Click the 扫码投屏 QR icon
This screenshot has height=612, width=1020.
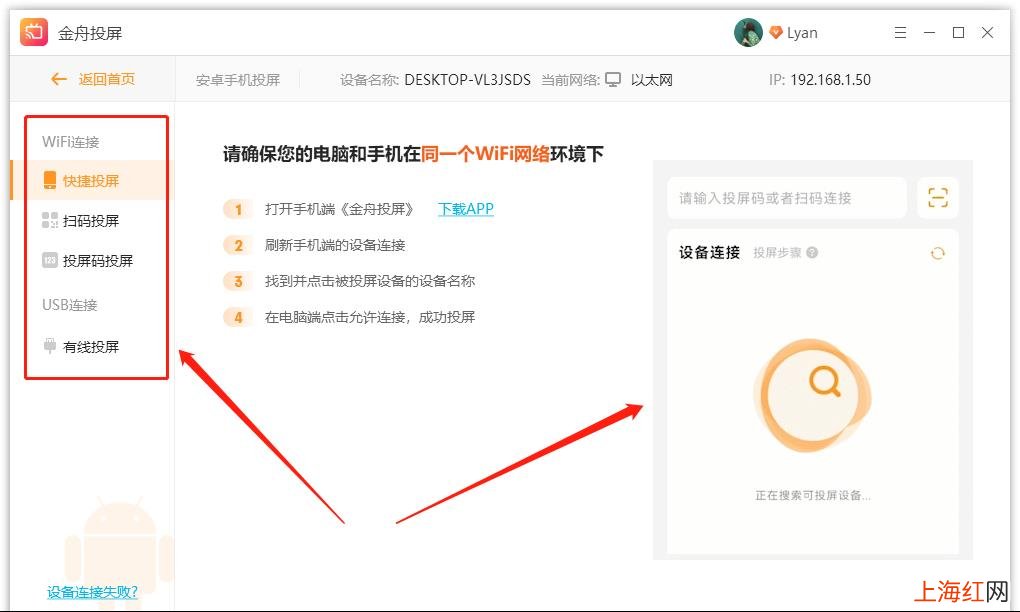tap(49, 220)
